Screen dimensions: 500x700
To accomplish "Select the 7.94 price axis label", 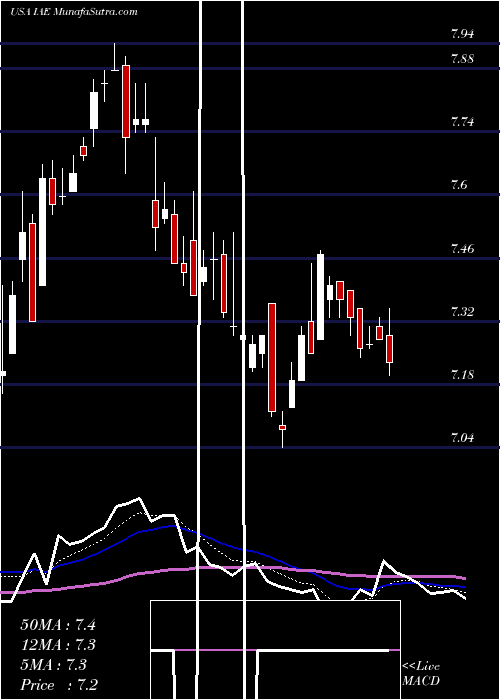I will (462, 33).
